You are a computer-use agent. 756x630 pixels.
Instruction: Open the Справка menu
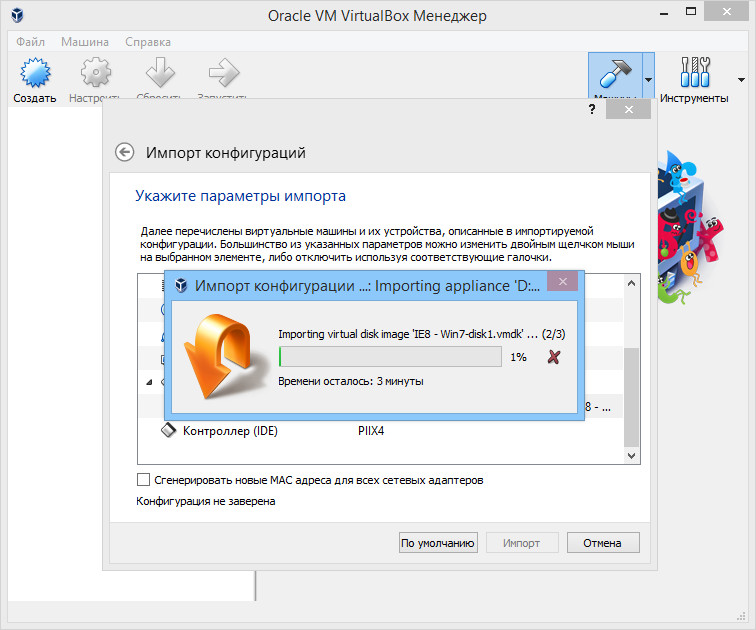pyautogui.click(x=148, y=42)
